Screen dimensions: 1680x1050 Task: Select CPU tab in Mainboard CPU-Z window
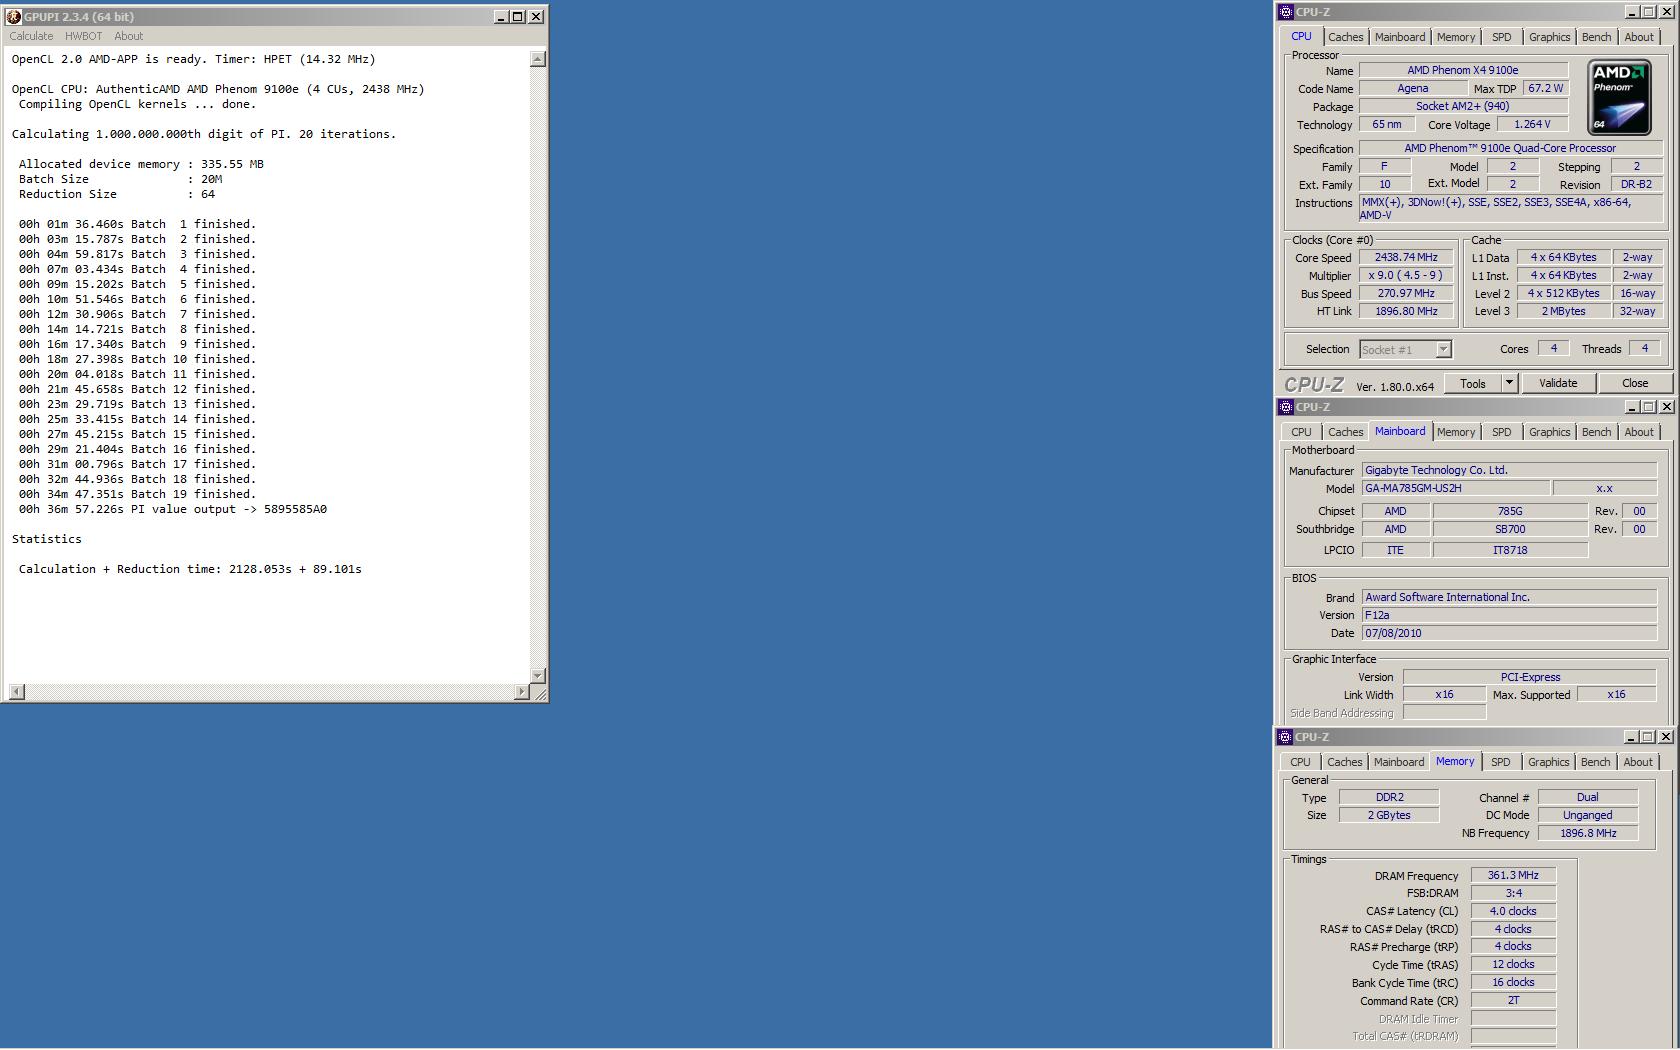1301,432
